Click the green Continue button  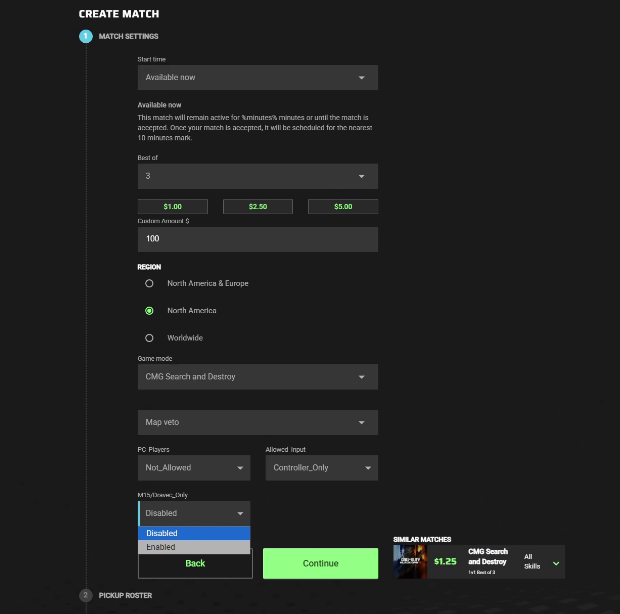coord(320,563)
